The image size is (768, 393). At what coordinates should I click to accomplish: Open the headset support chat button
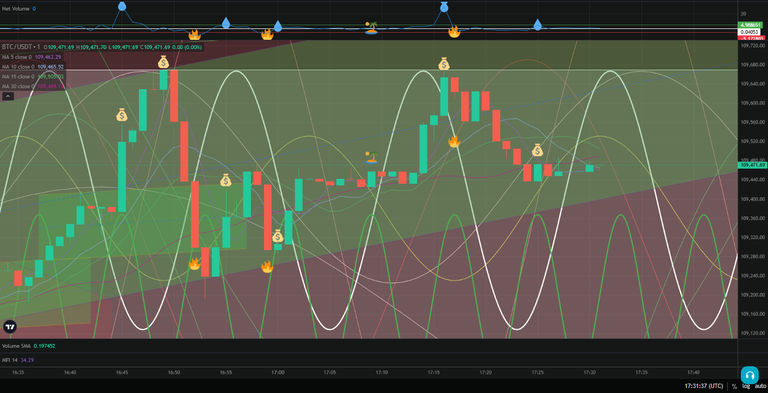(x=749, y=375)
